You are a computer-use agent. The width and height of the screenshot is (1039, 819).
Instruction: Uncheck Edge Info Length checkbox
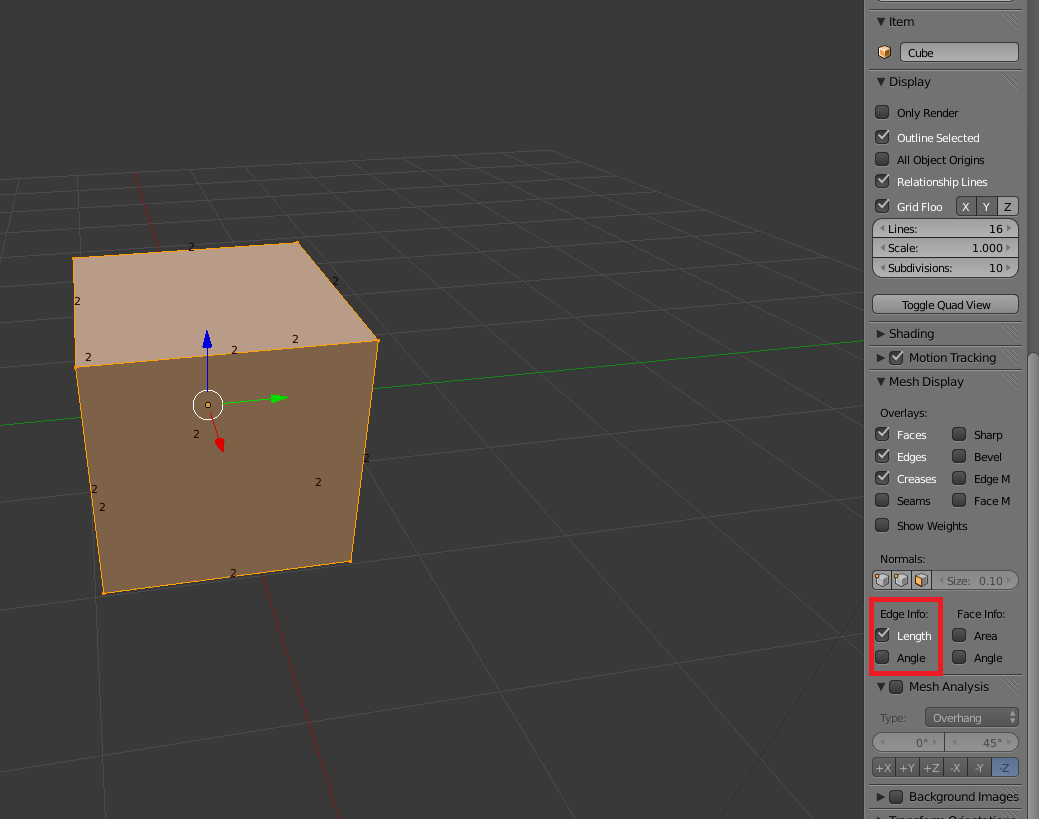tap(882, 635)
